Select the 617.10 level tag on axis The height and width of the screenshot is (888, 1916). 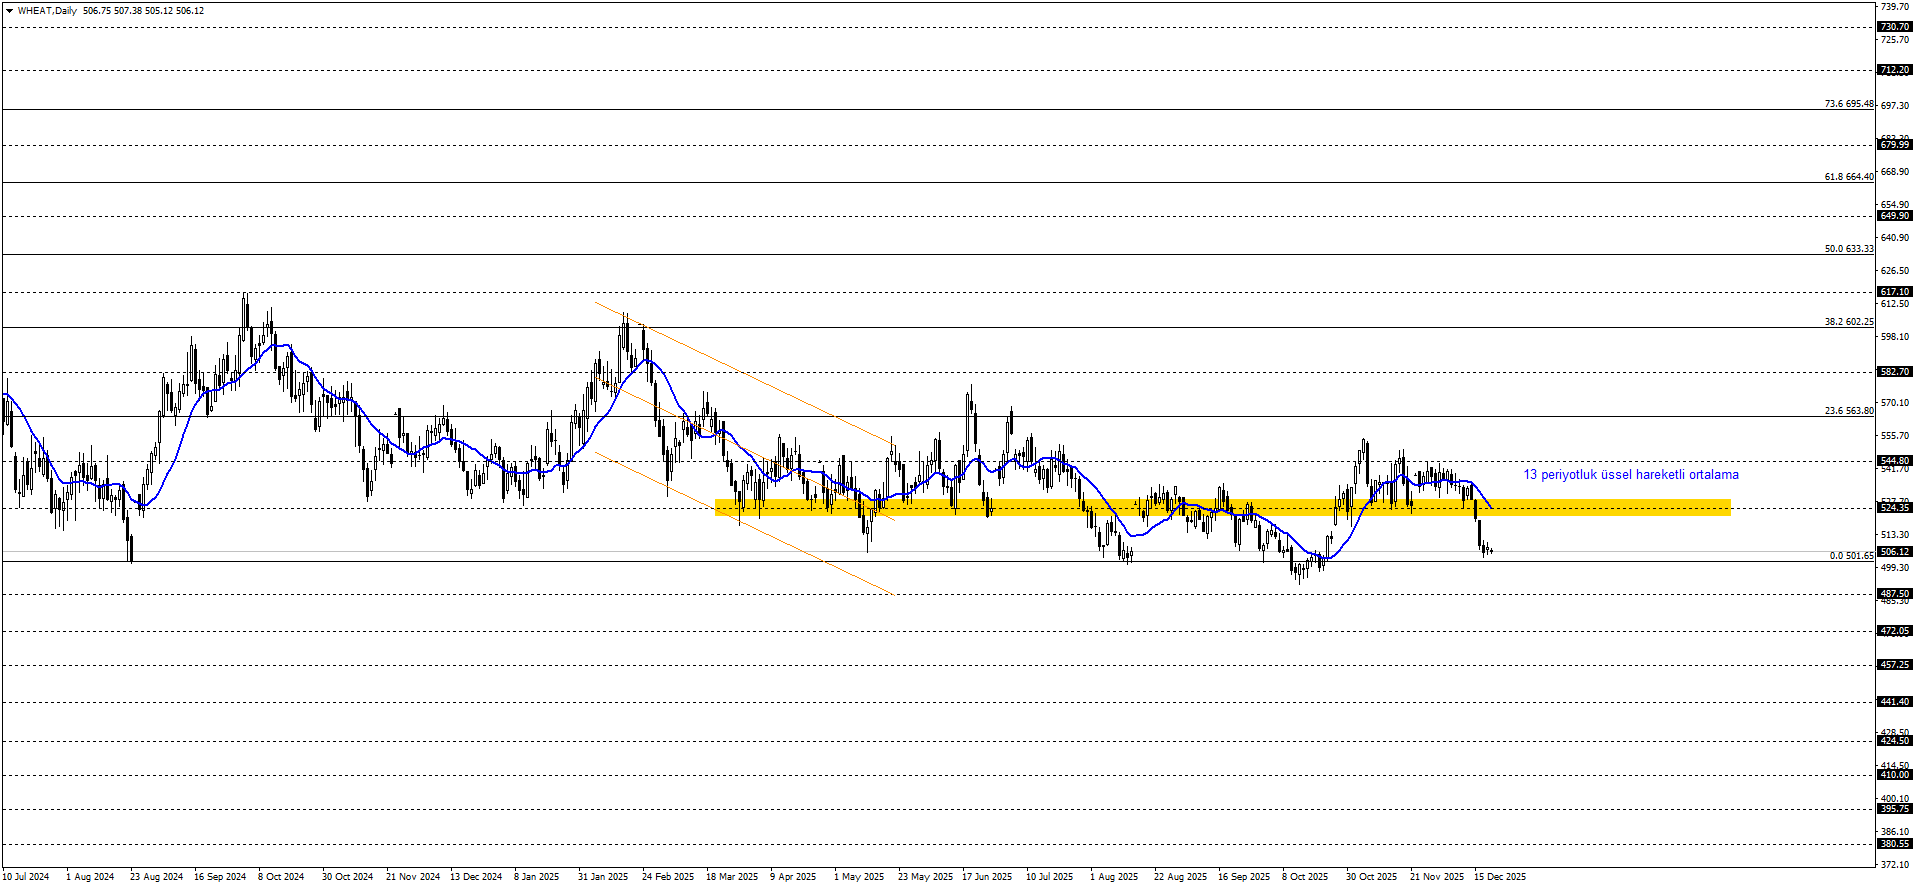[1894, 292]
